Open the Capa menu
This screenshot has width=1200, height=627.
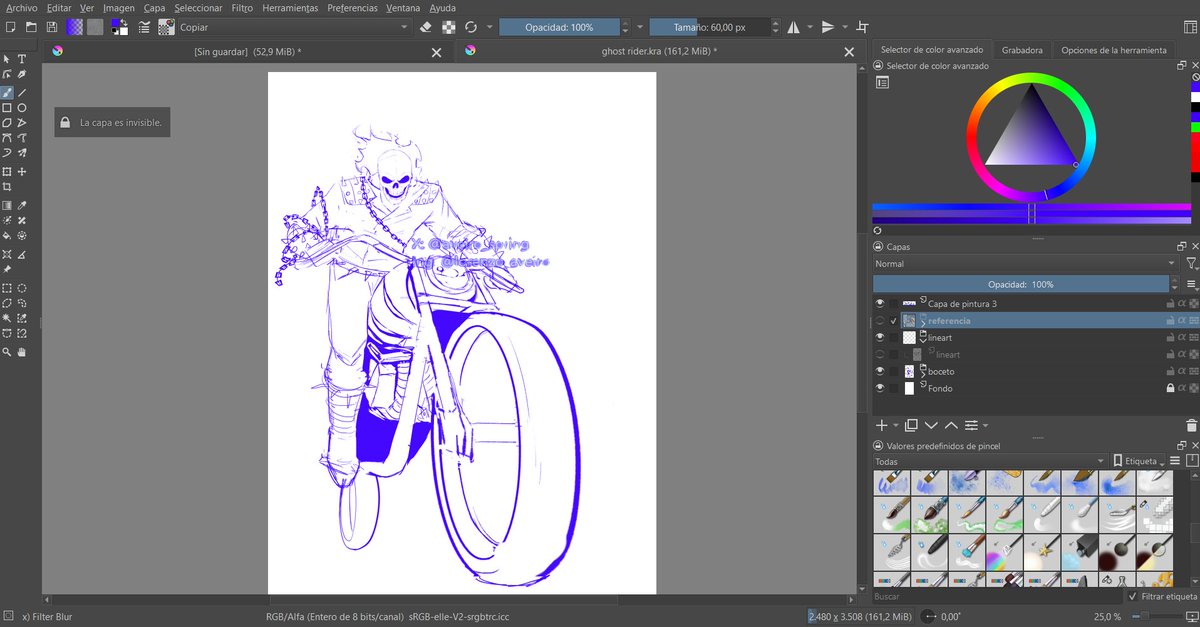point(154,7)
